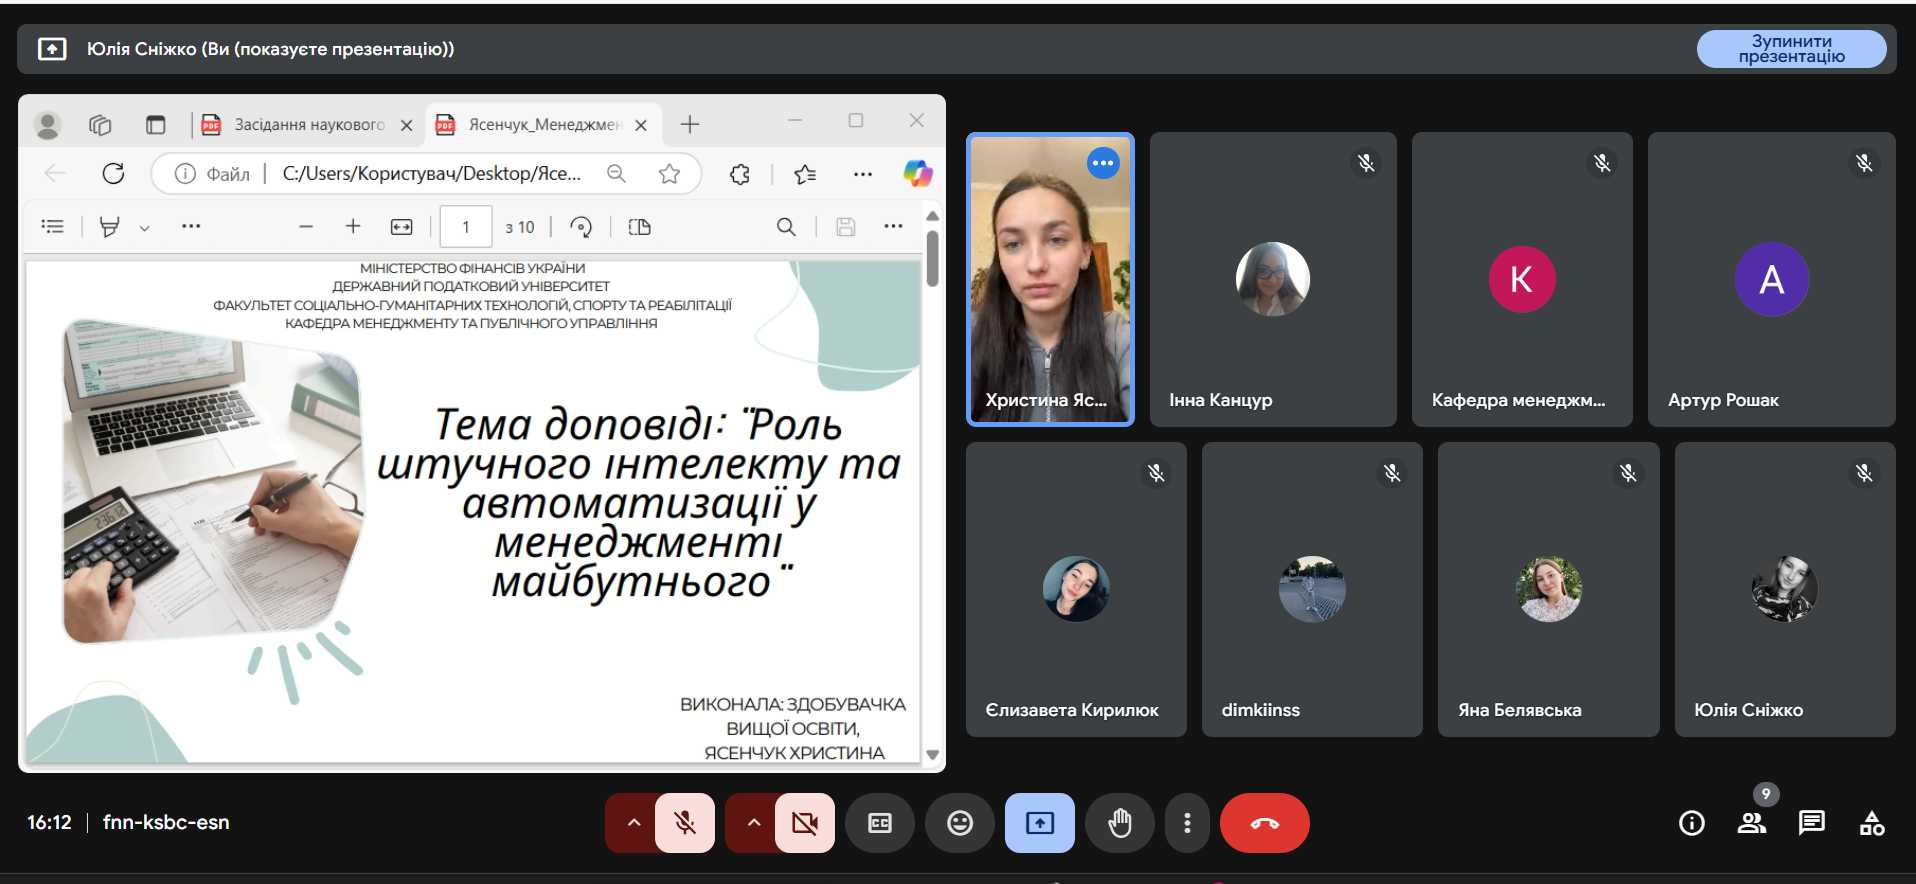
Task: Click PDF scrollbar down arrow
Action: pyautogui.click(x=933, y=755)
